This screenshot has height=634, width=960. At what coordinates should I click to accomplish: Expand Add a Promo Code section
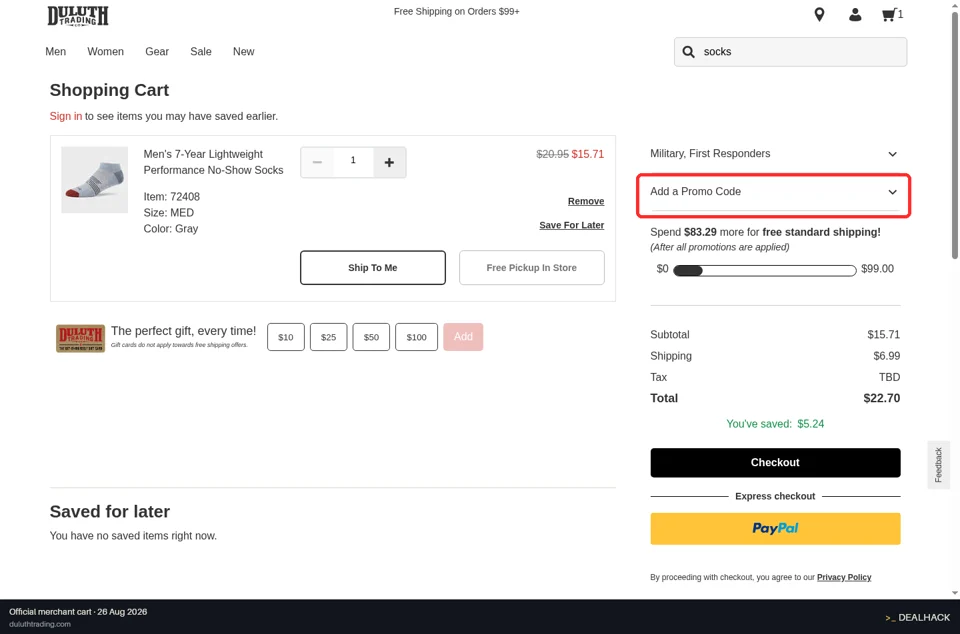[774, 192]
